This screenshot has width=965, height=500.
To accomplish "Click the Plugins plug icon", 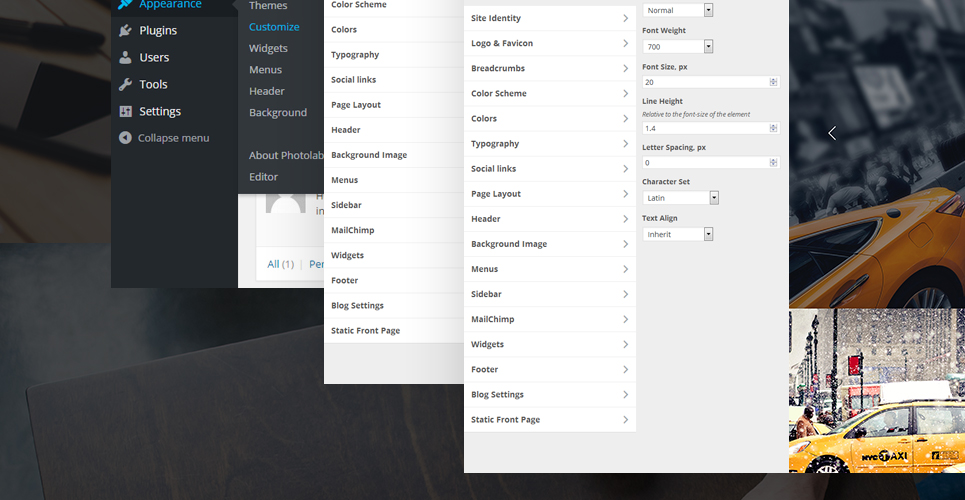I will [125, 30].
